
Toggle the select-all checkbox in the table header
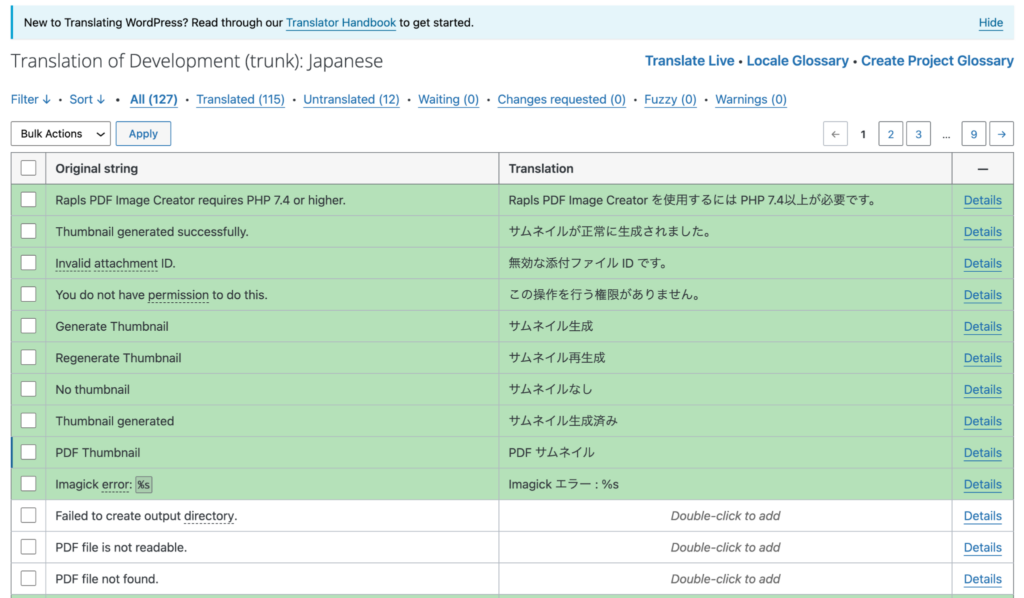(28, 168)
